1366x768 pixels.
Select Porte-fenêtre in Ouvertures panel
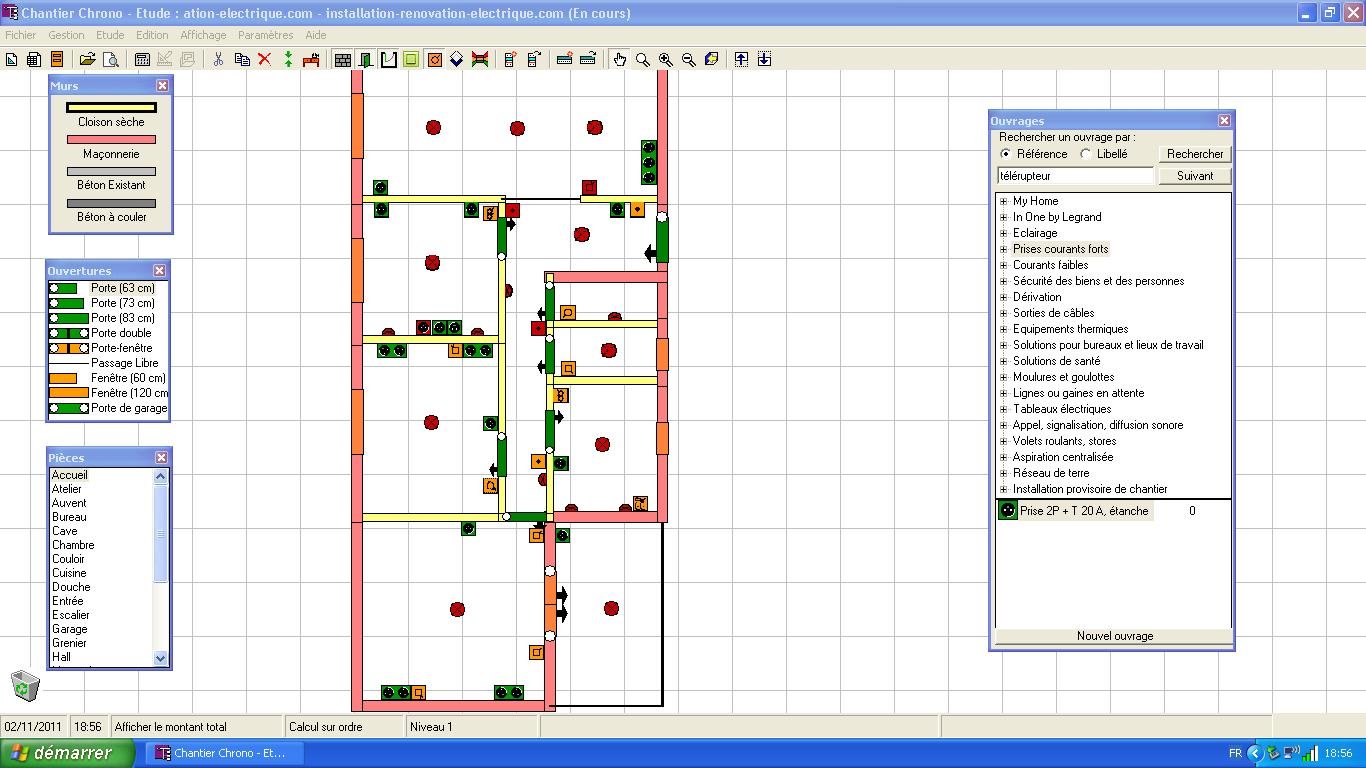click(108, 348)
